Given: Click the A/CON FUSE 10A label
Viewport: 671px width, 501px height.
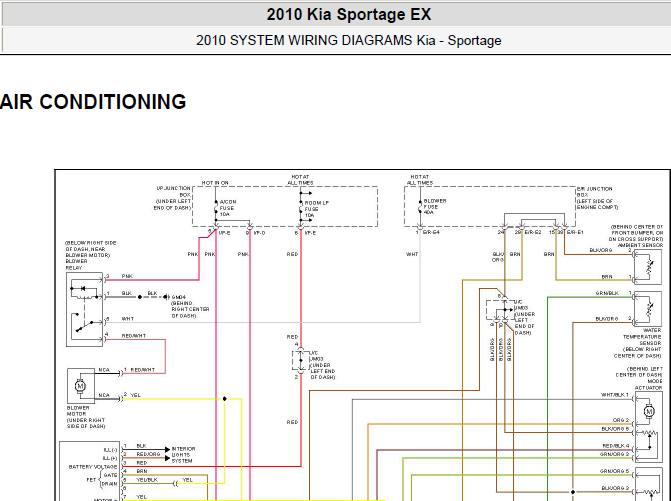Looking at the screenshot, I should (x=227, y=208).
